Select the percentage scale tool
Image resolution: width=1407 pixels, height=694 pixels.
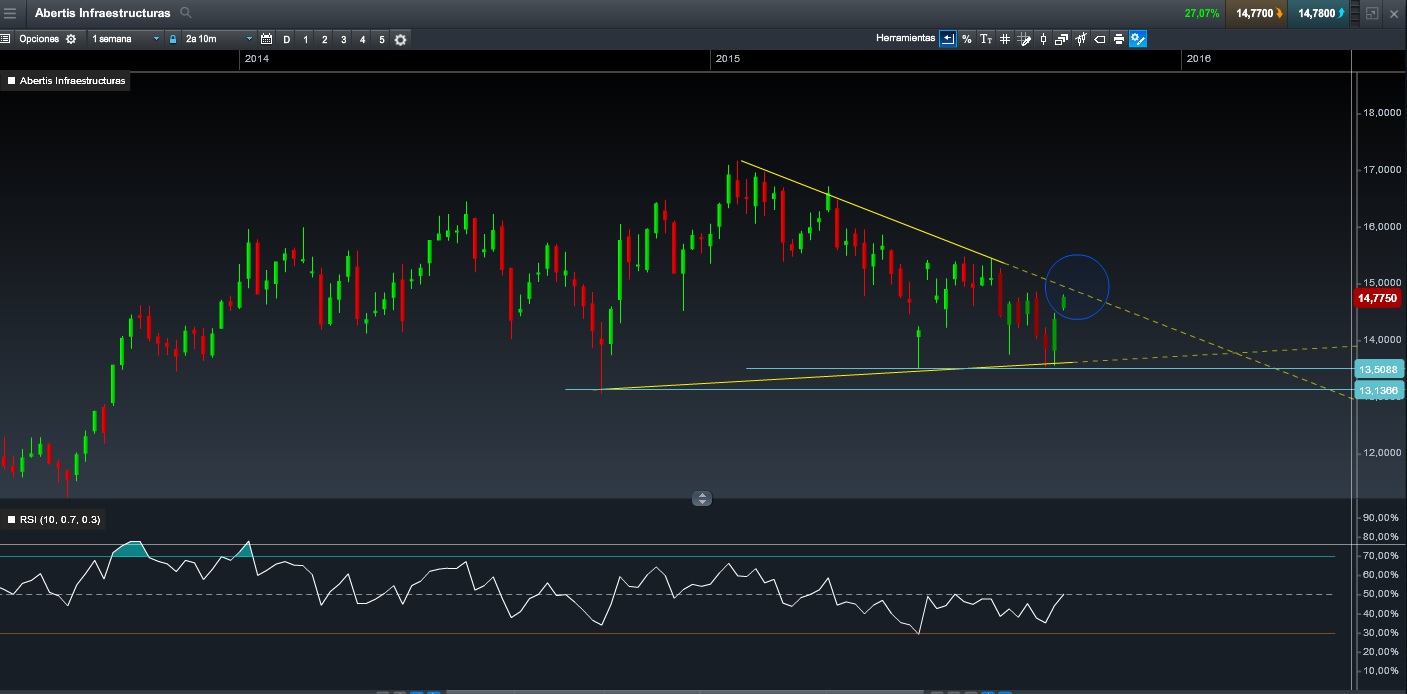point(966,39)
